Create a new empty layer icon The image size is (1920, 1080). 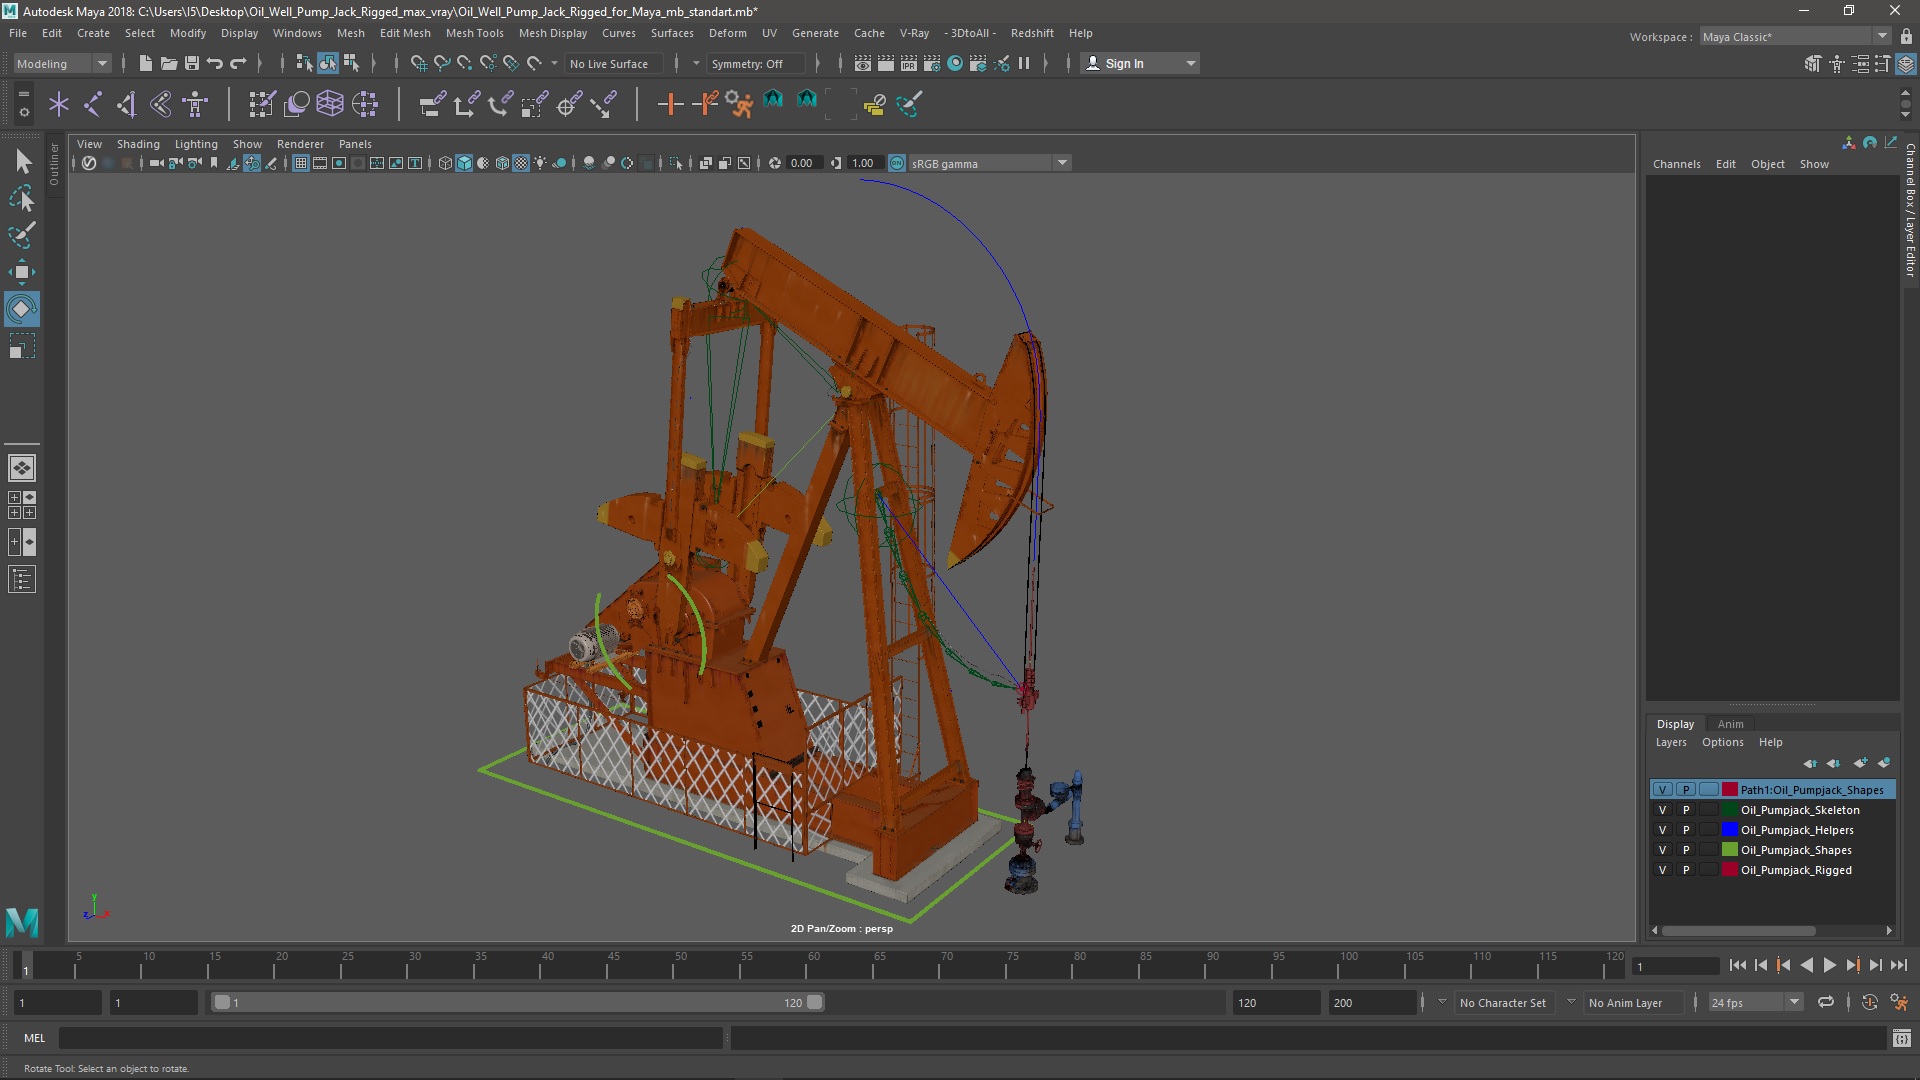pyautogui.click(x=1860, y=763)
